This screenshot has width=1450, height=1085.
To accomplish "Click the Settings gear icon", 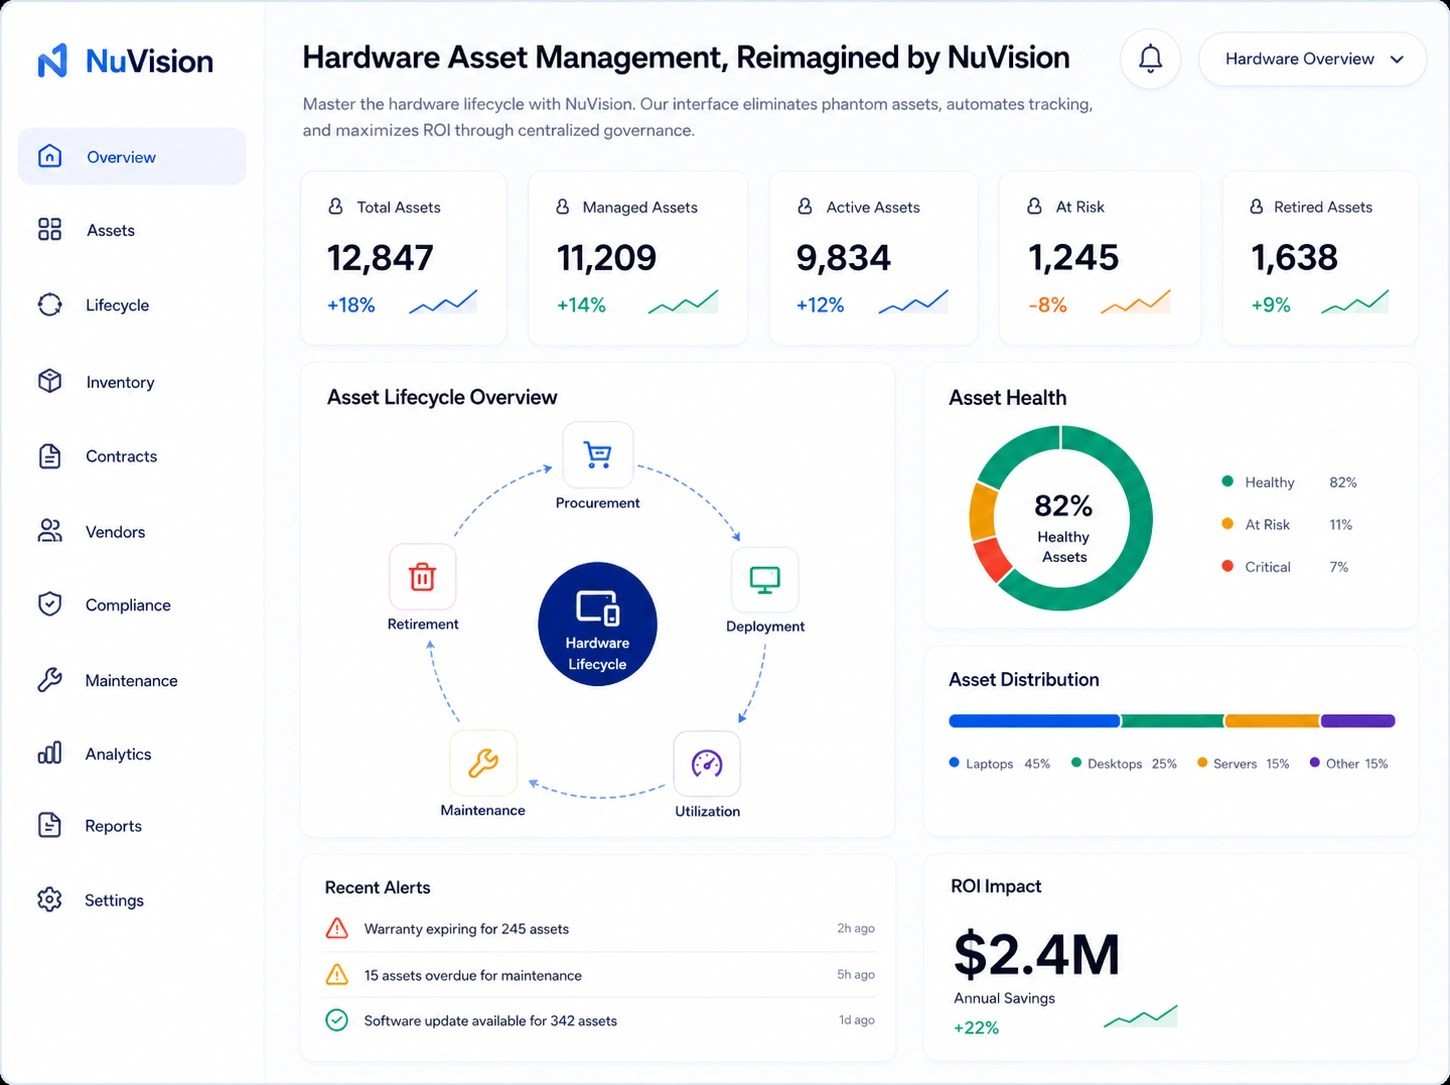I will click(50, 899).
